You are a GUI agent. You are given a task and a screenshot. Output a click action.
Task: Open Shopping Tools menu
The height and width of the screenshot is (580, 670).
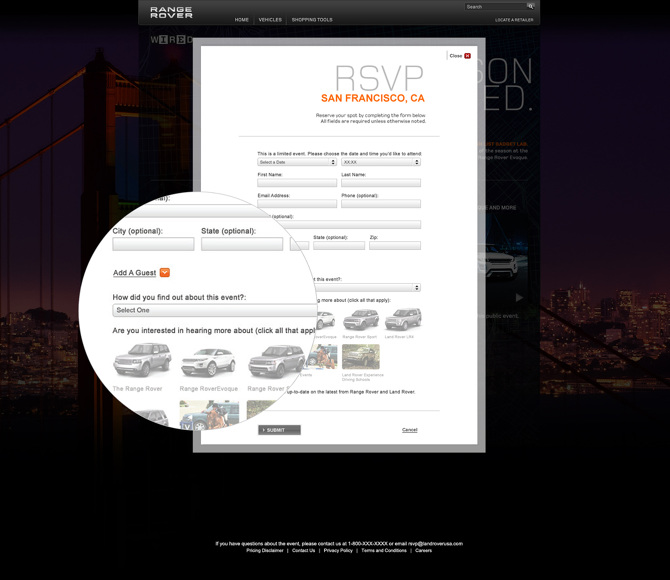tap(312, 19)
